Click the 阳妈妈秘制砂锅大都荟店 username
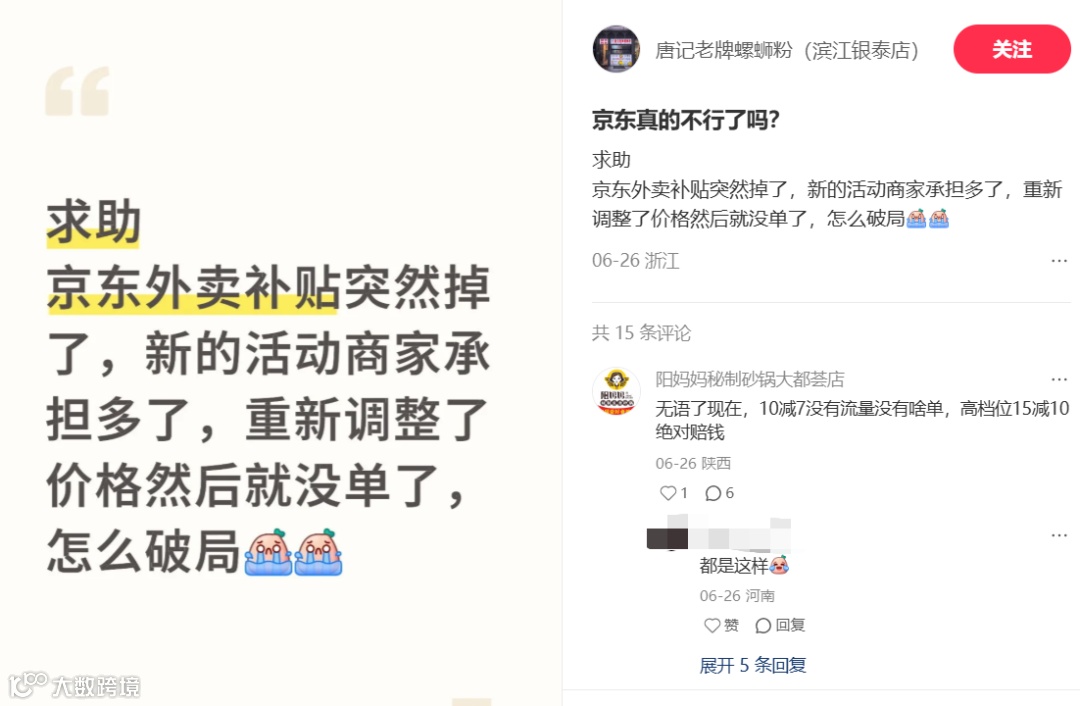The image size is (1080, 706). [749, 380]
